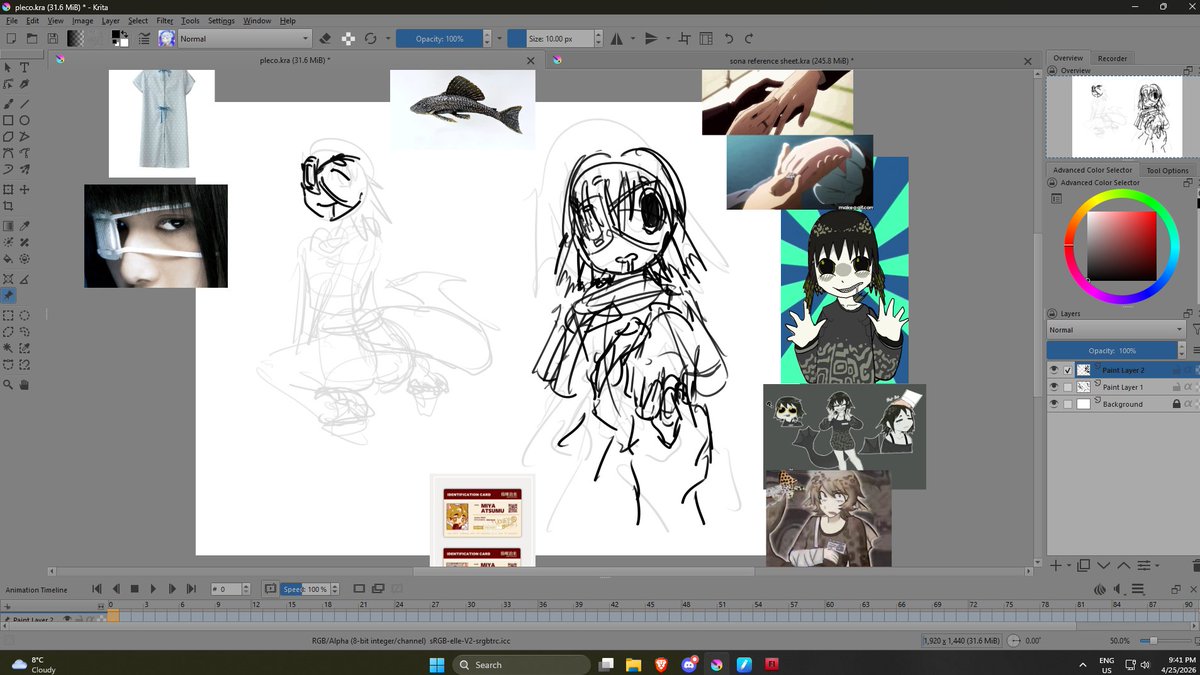Open the brush blending mode Normal dropdown

(x=244, y=39)
